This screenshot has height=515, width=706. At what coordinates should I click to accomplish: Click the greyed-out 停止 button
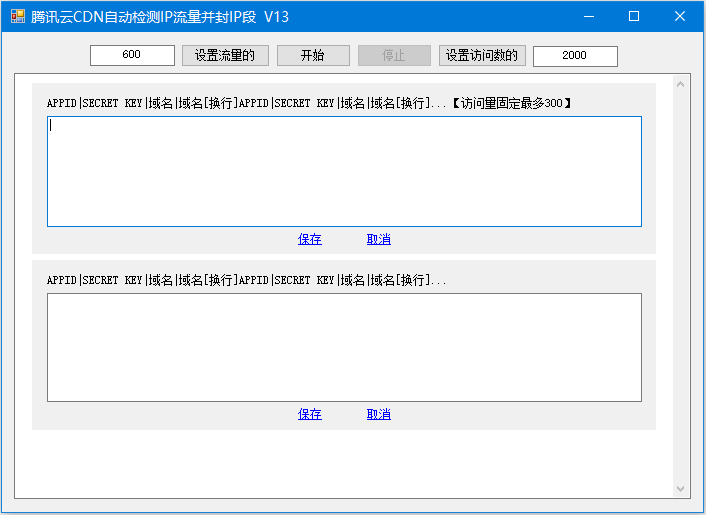[394, 56]
